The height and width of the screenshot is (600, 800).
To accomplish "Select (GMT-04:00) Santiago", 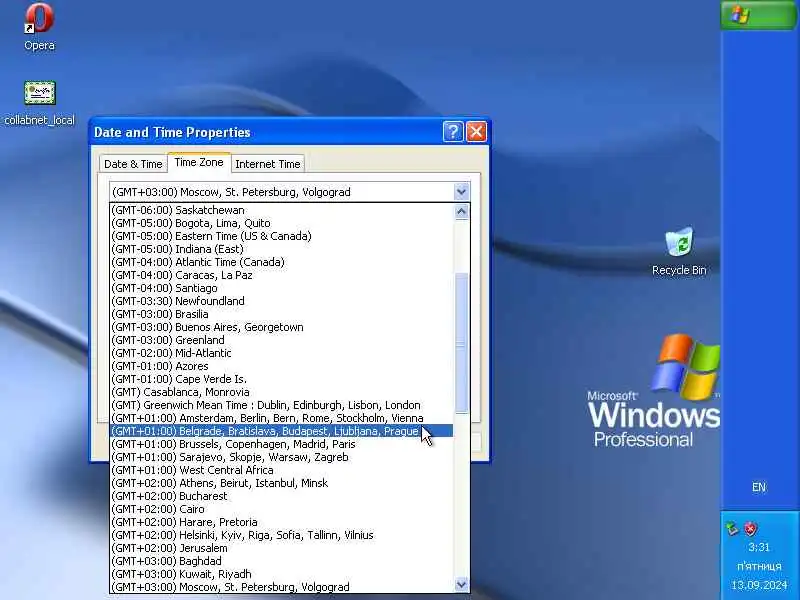I will [x=282, y=288].
